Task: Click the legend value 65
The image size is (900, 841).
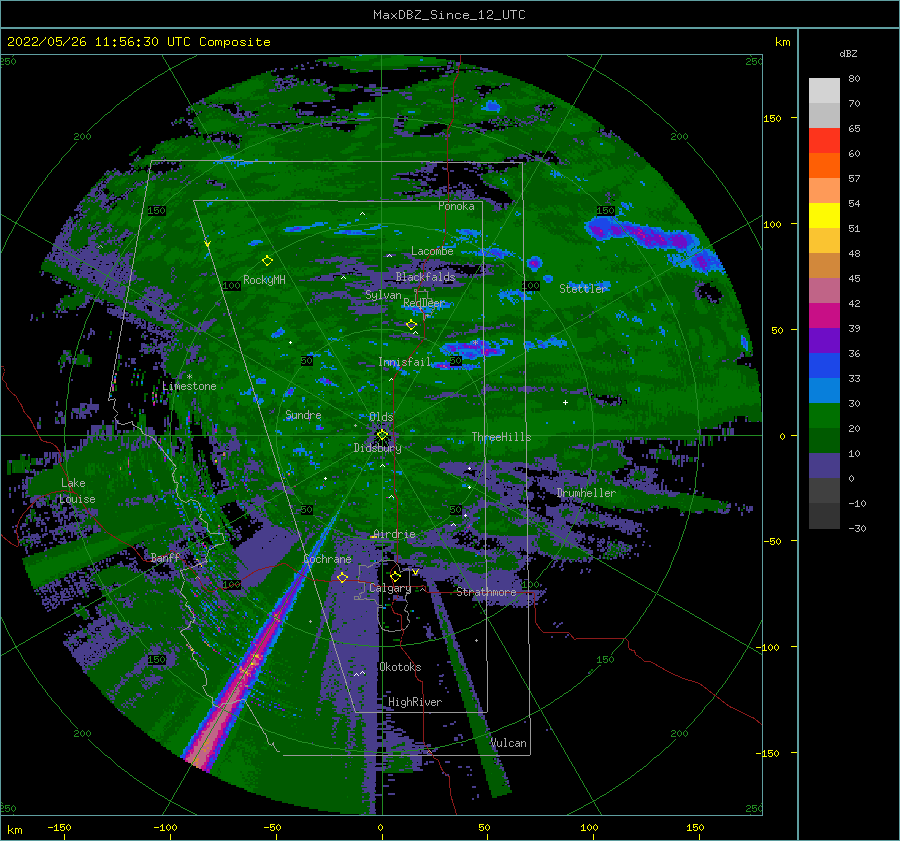Action: pos(854,129)
